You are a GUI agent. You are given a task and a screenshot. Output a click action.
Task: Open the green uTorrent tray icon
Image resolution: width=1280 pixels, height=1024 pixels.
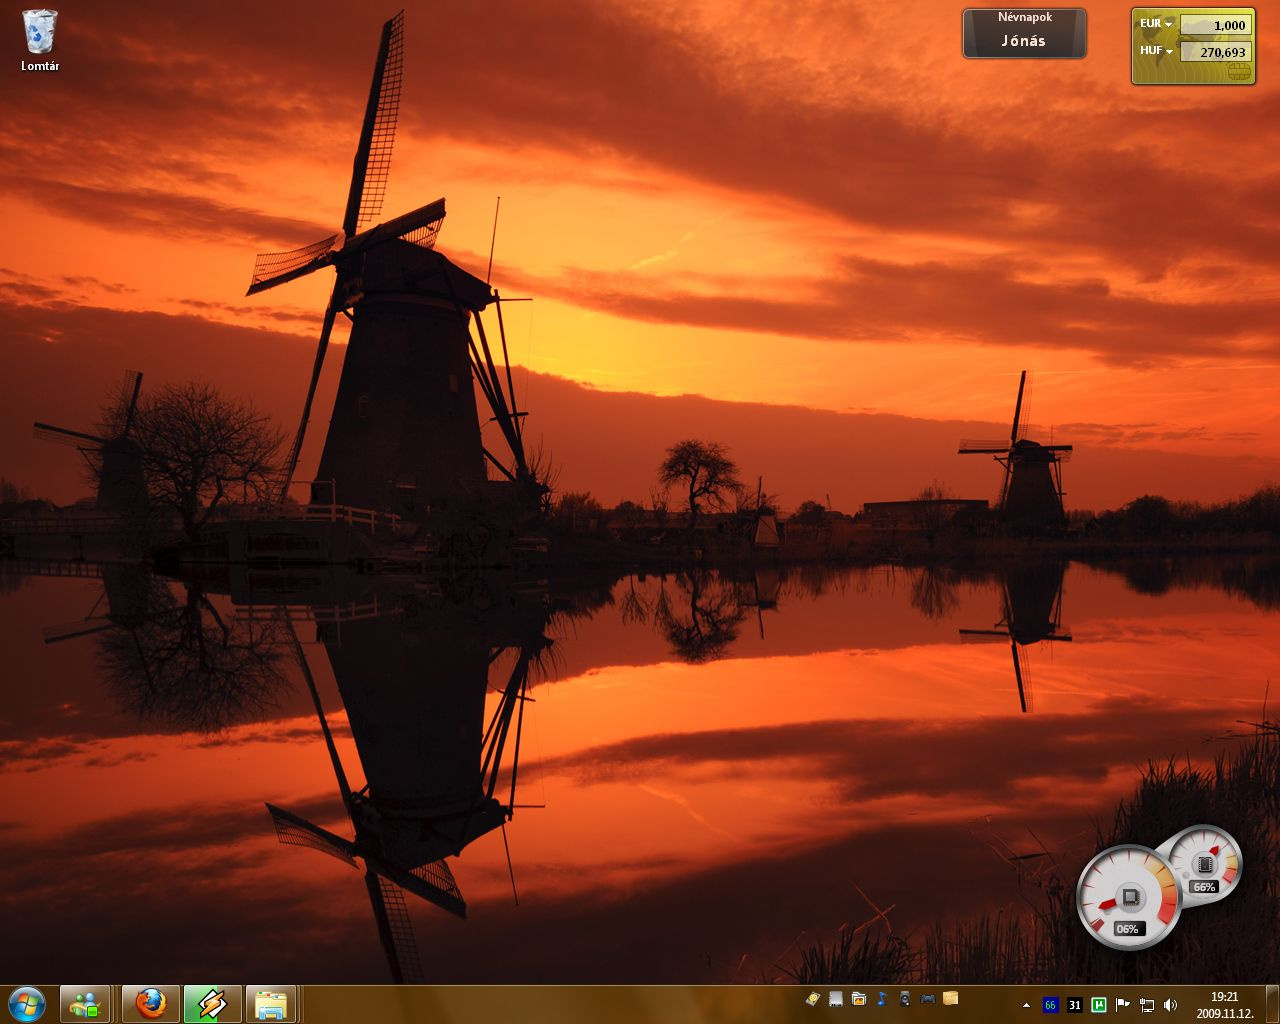[x=1099, y=1005]
